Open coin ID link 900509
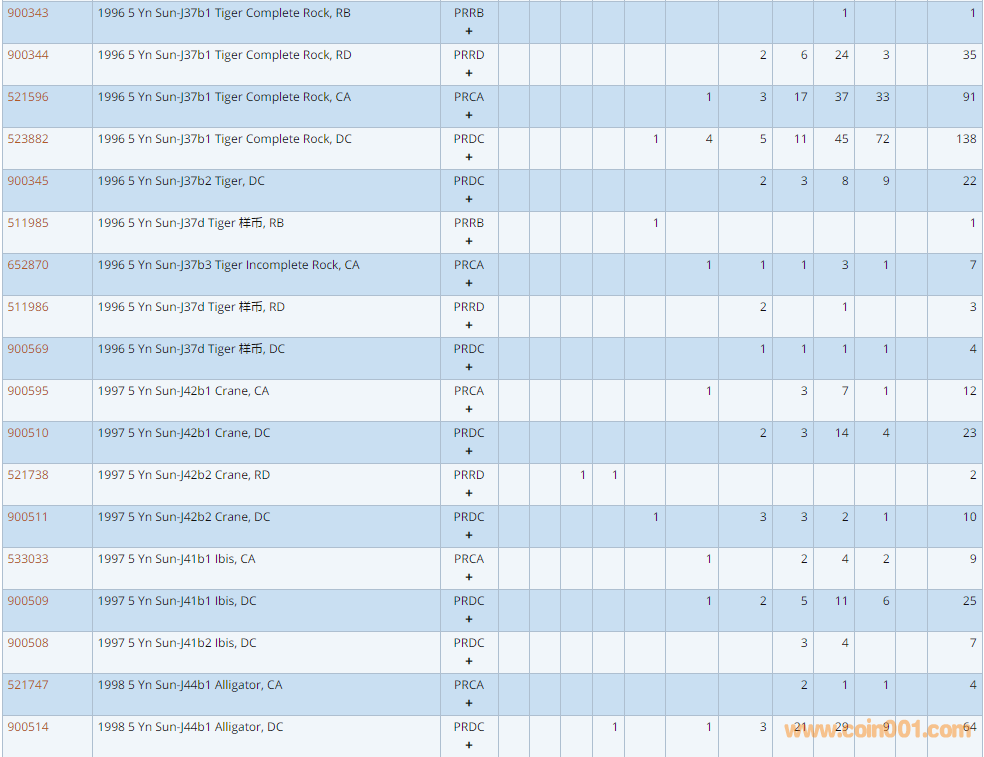This screenshot has height=757, width=984. point(28,601)
